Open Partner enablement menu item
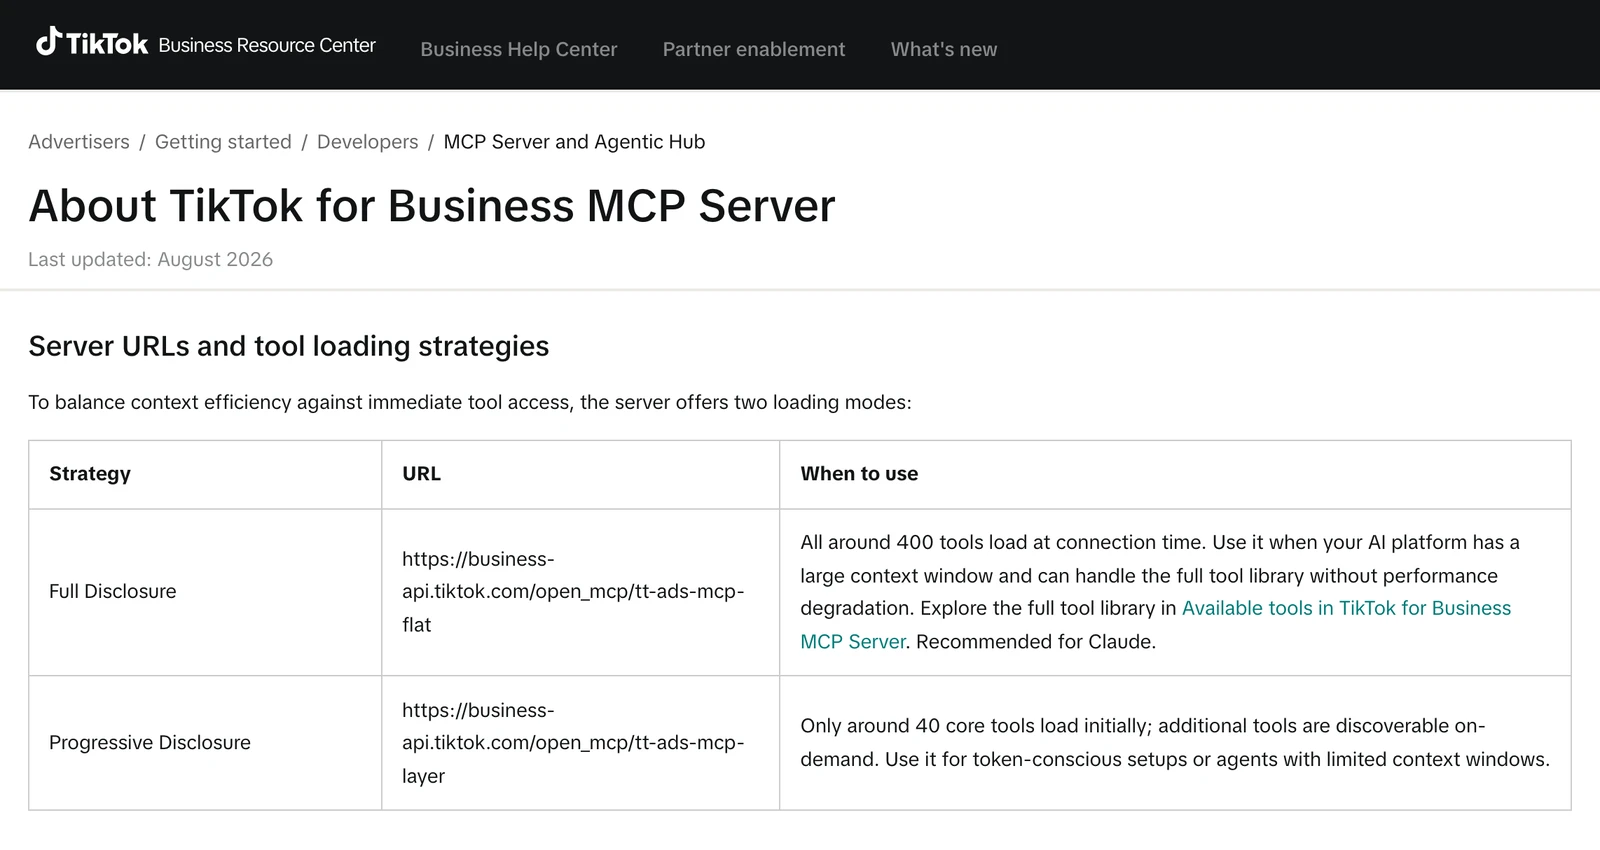Image resolution: width=1600 pixels, height=850 pixels. (x=754, y=49)
